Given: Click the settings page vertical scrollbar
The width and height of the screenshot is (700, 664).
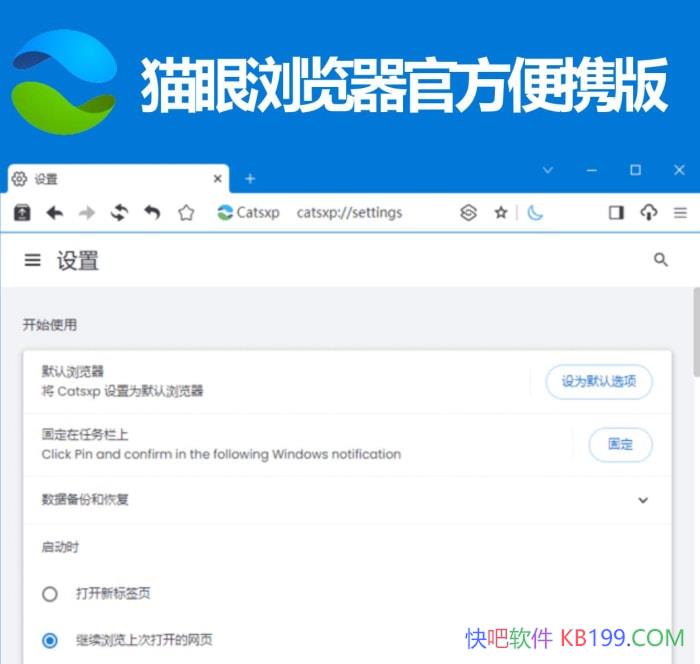Looking at the screenshot, I should pos(696,333).
